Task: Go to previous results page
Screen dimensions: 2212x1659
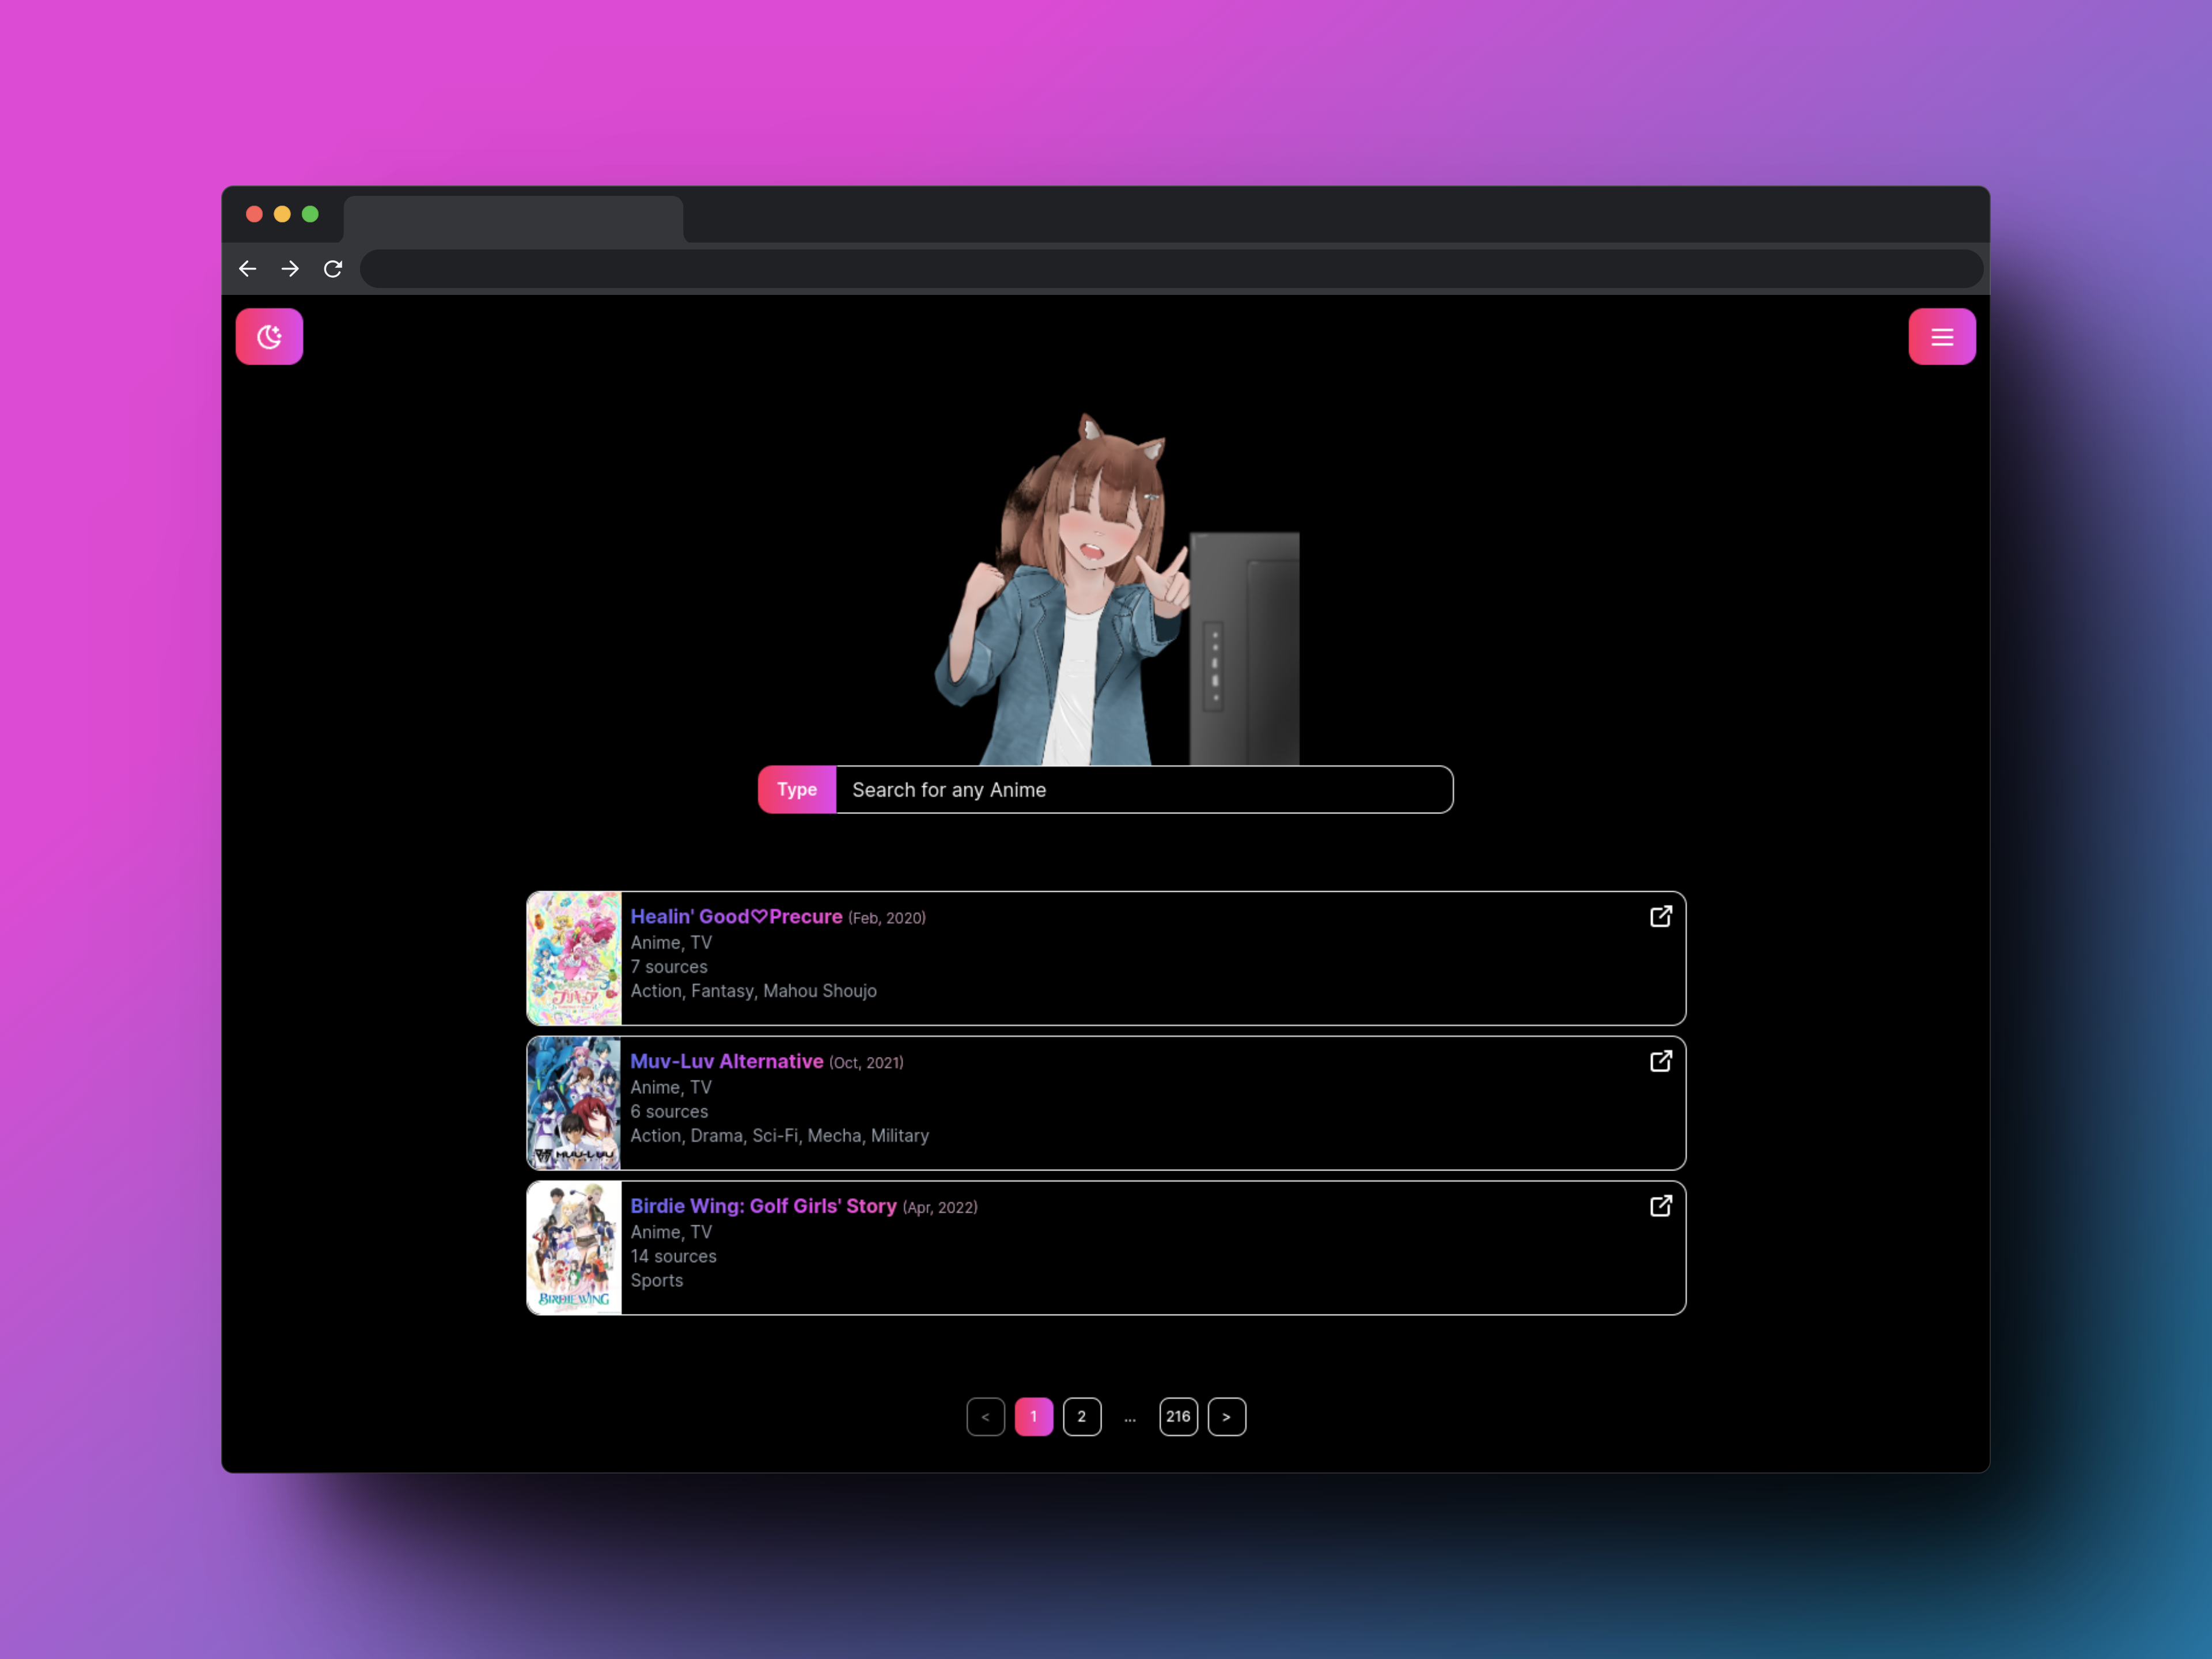Action: pos(985,1416)
